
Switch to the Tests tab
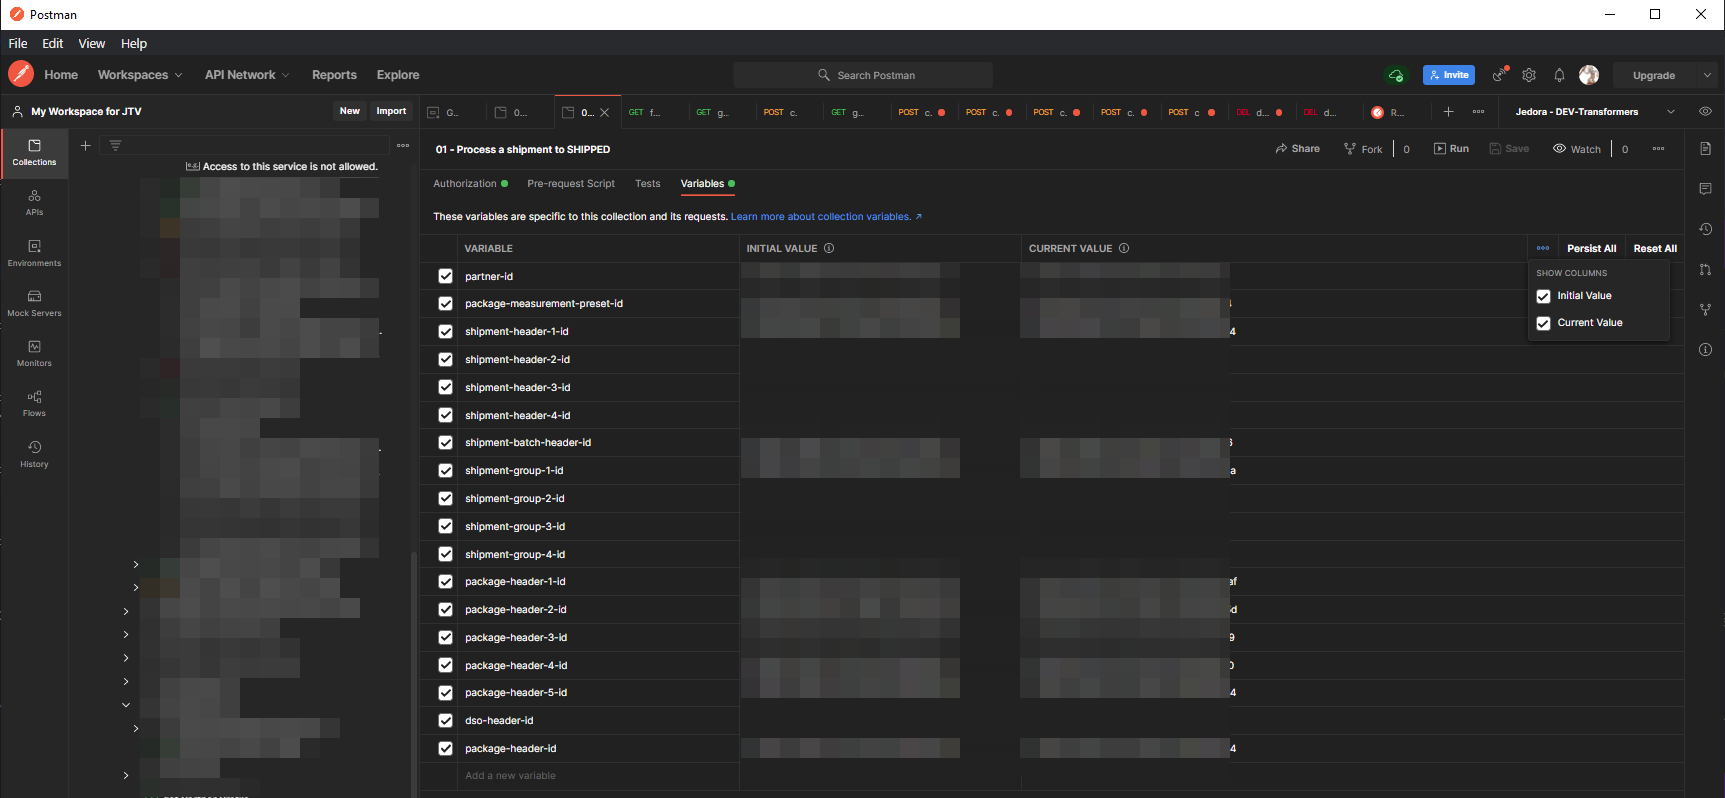coord(648,183)
